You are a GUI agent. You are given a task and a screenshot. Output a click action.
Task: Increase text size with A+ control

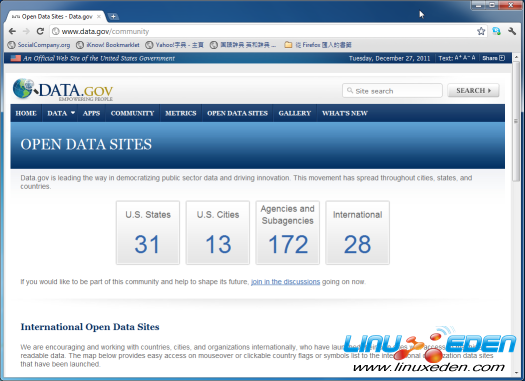pos(458,58)
